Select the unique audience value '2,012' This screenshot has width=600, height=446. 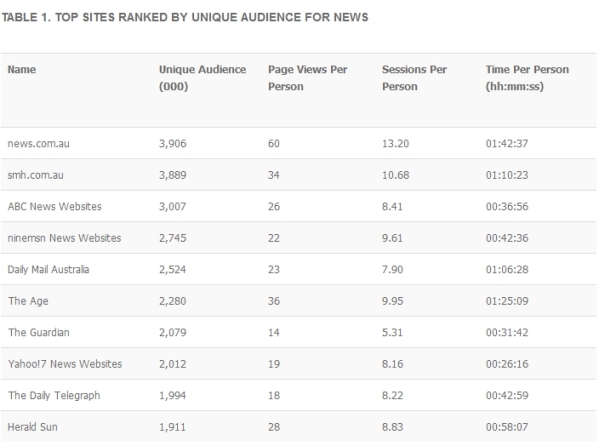(x=173, y=364)
